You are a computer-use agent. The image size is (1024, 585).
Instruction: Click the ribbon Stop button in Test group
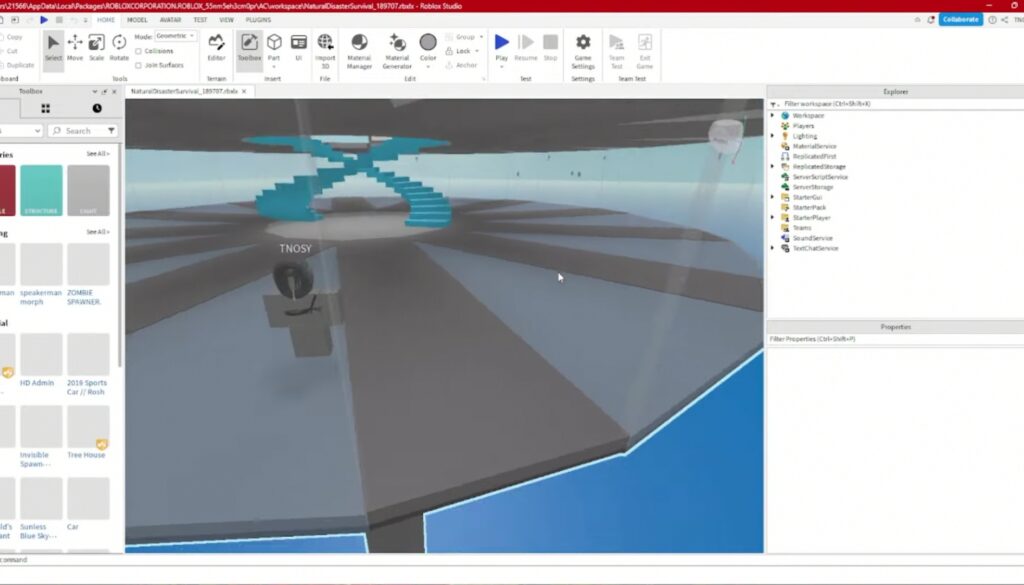point(551,48)
